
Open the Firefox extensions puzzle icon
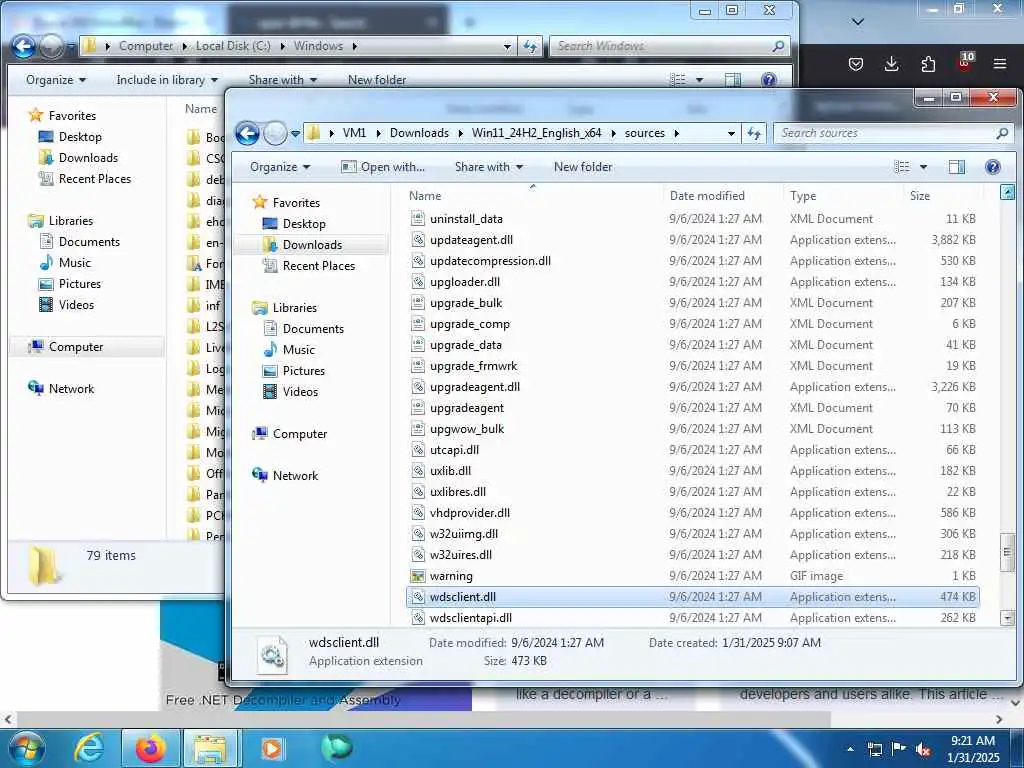(928, 64)
